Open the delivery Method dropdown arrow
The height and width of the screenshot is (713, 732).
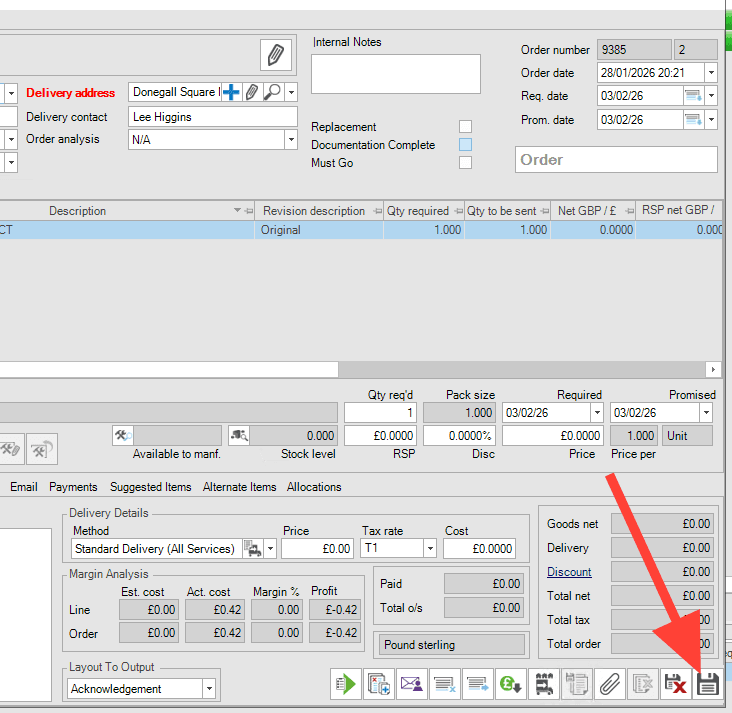coord(270,548)
